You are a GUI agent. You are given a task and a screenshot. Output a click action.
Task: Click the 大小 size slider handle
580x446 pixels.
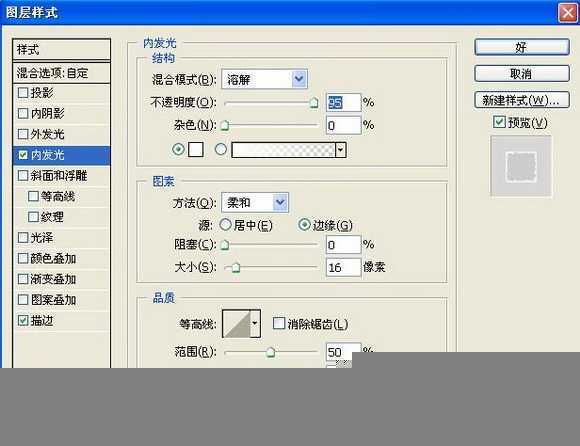236,267
